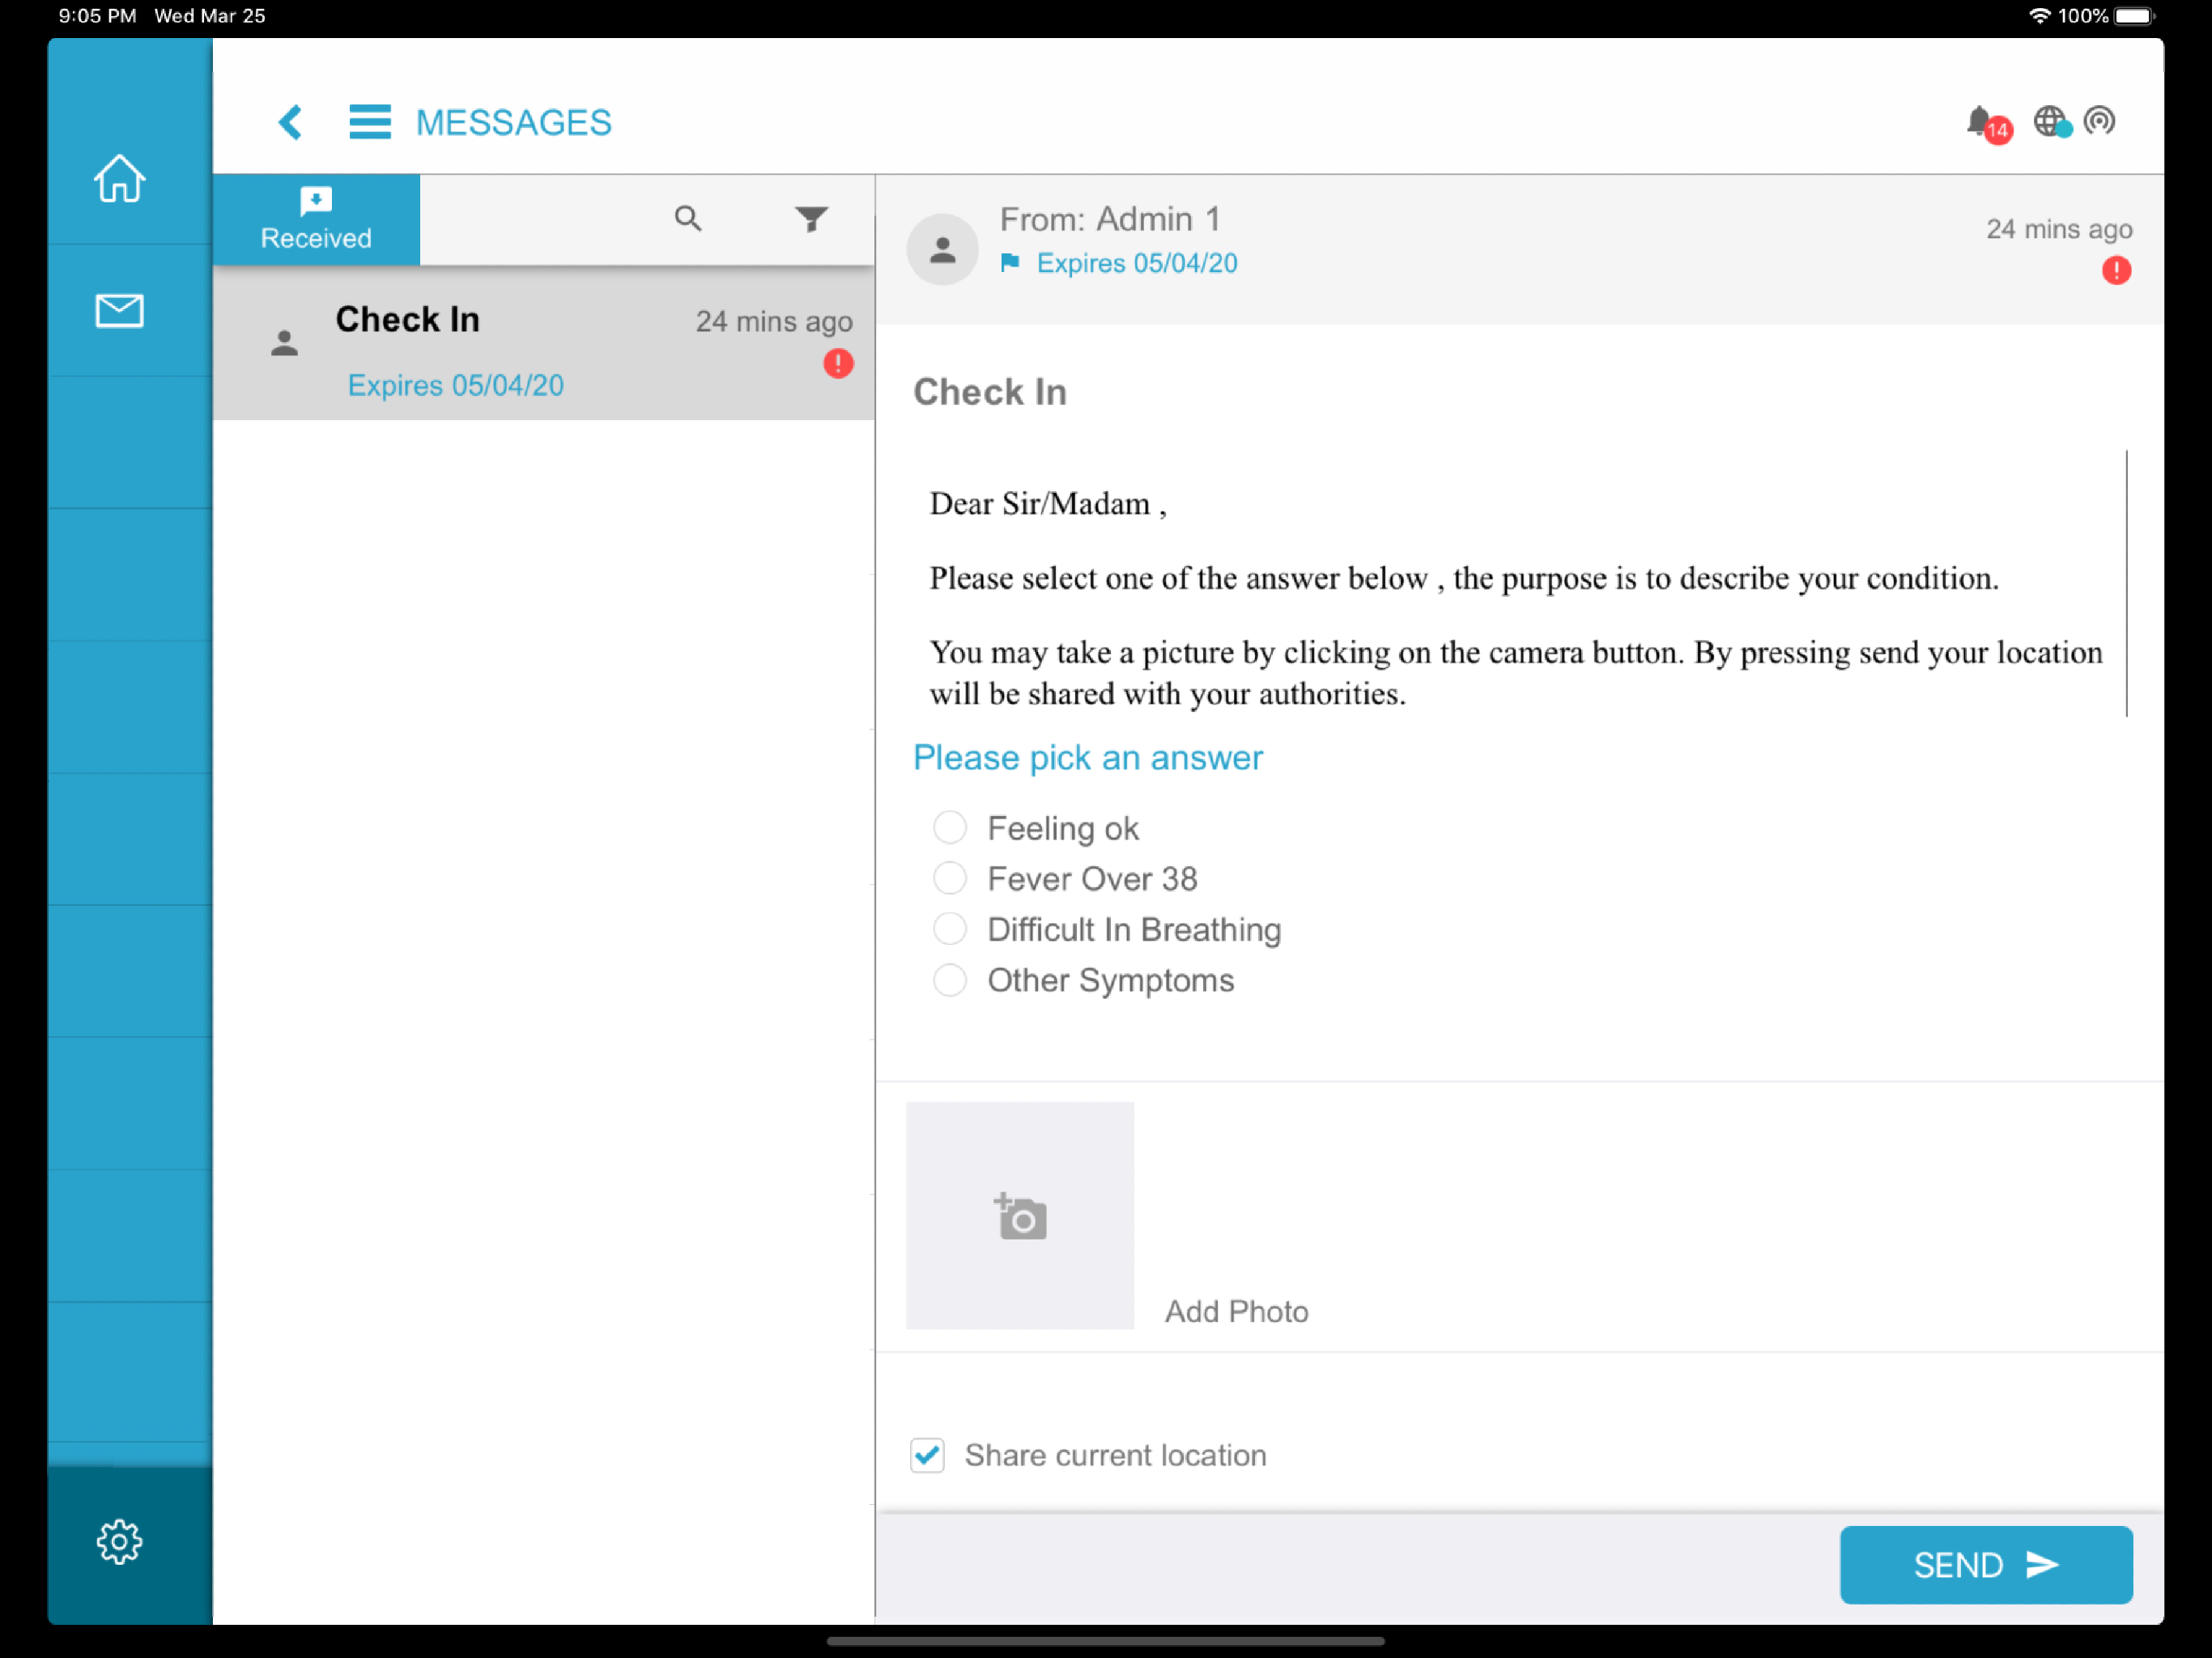Viewport: 2212px width, 1658px height.
Task: Click the broadcast signal icon
Action: tap(2099, 121)
